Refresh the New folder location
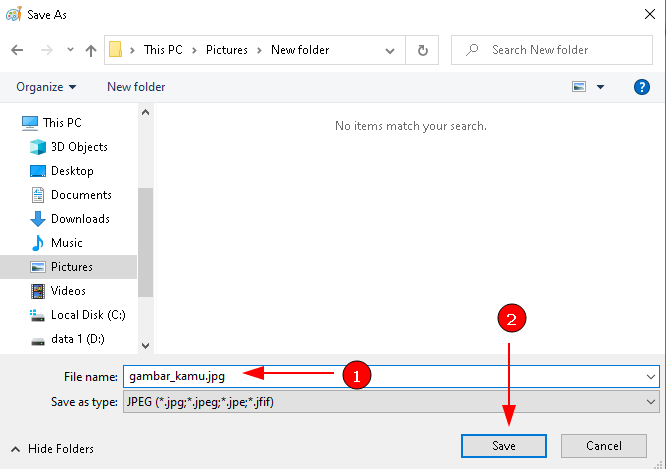This screenshot has height=469, width=666. [423, 50]
